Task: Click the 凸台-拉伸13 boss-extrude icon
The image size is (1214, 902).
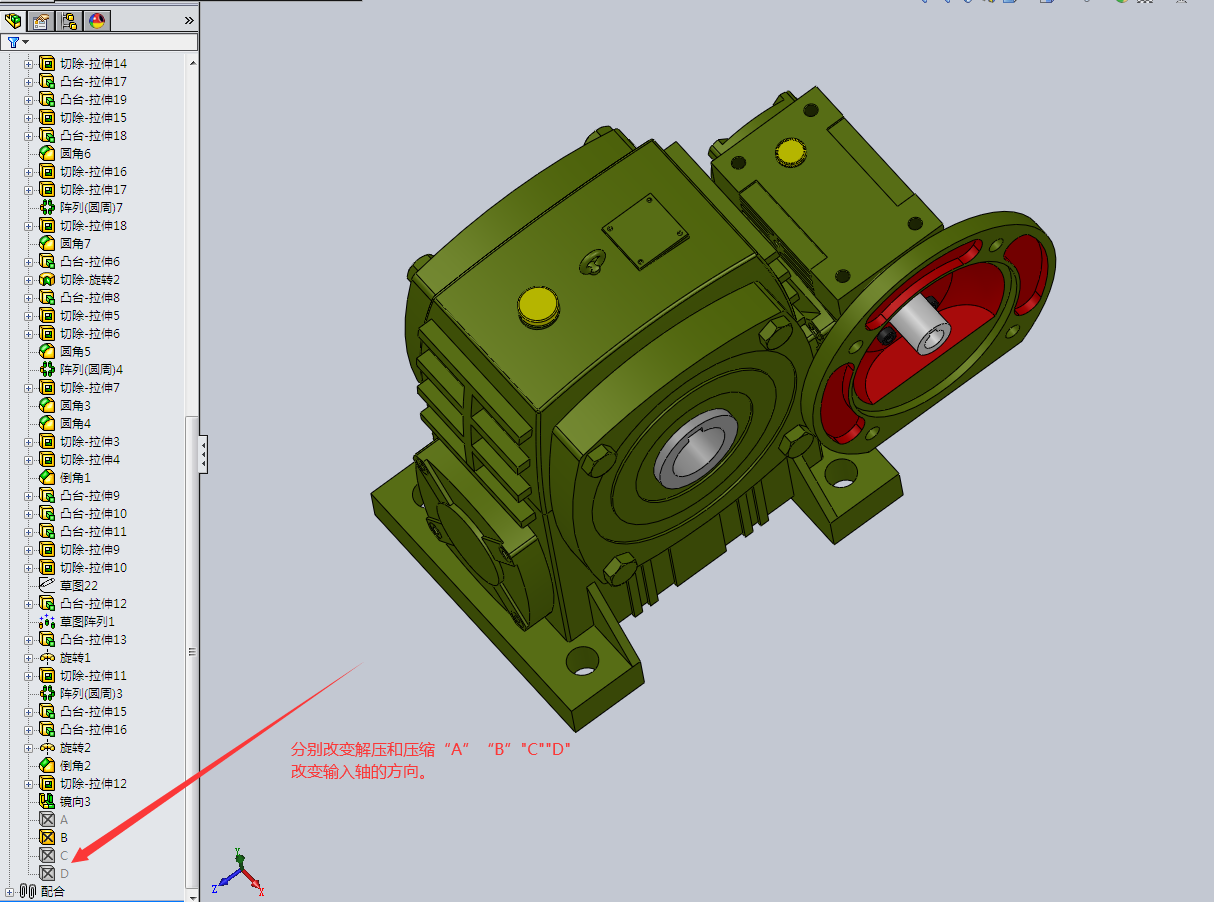Action: 47,640
